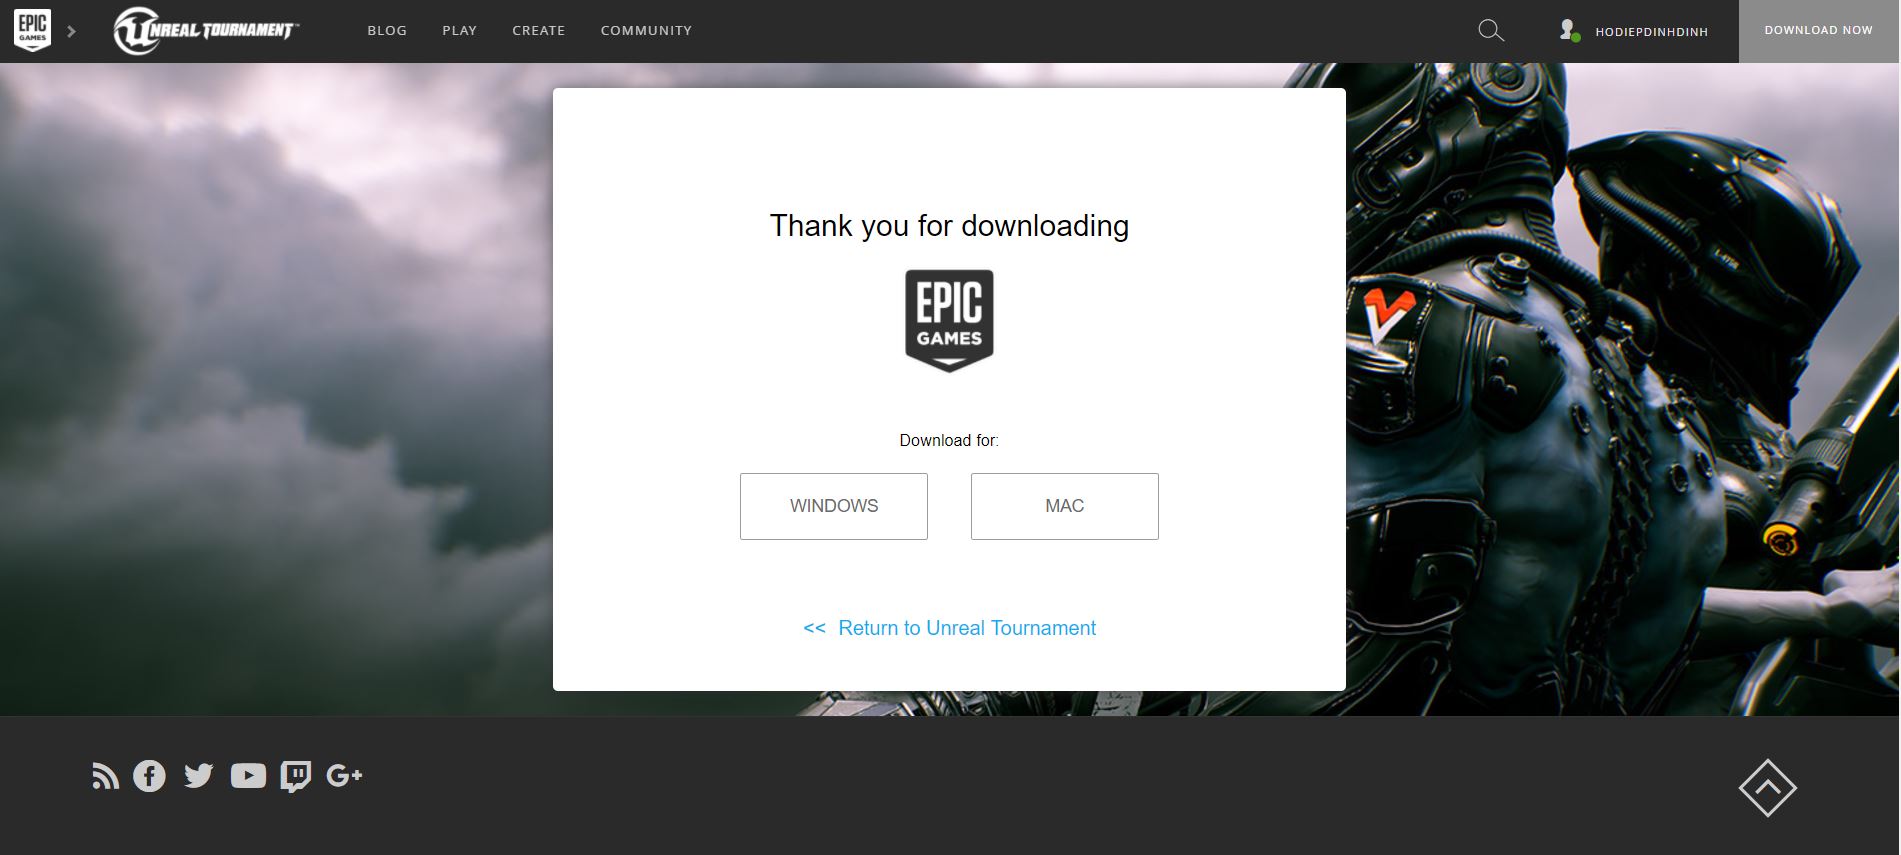Click the Epic Games logo in header

pos(32,30)
